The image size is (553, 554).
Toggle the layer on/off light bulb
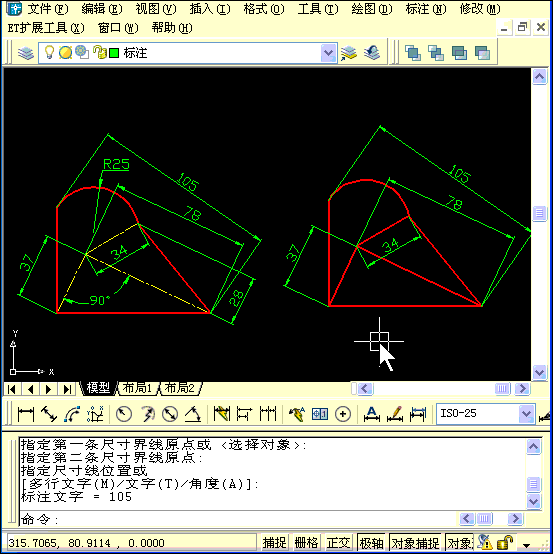[49, 53]
